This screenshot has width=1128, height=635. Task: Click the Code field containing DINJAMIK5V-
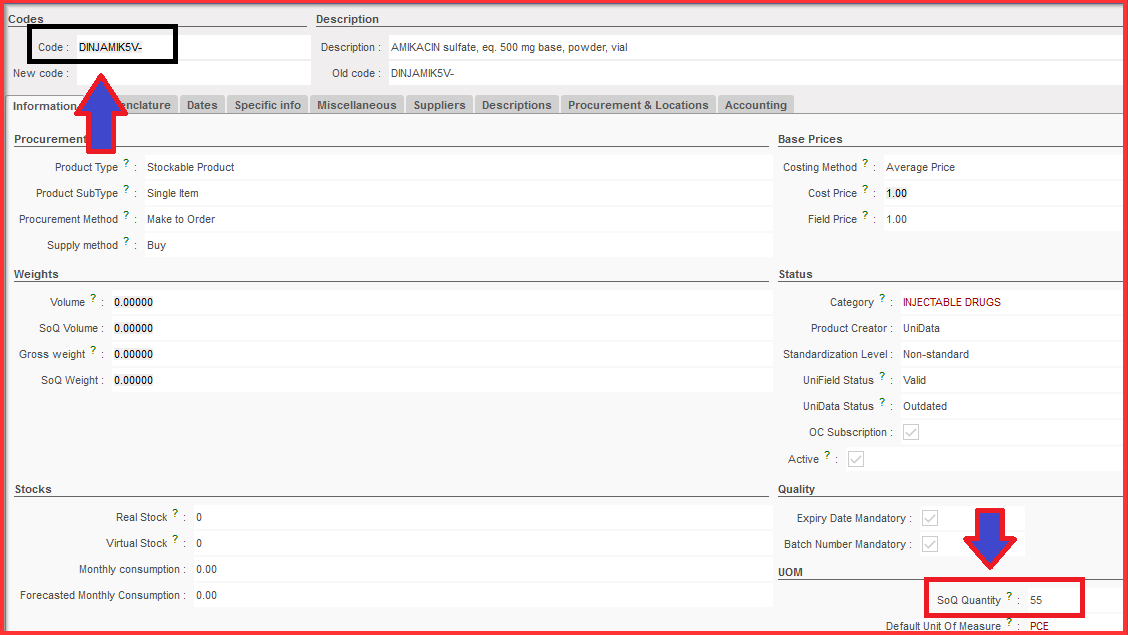[125, 47]
